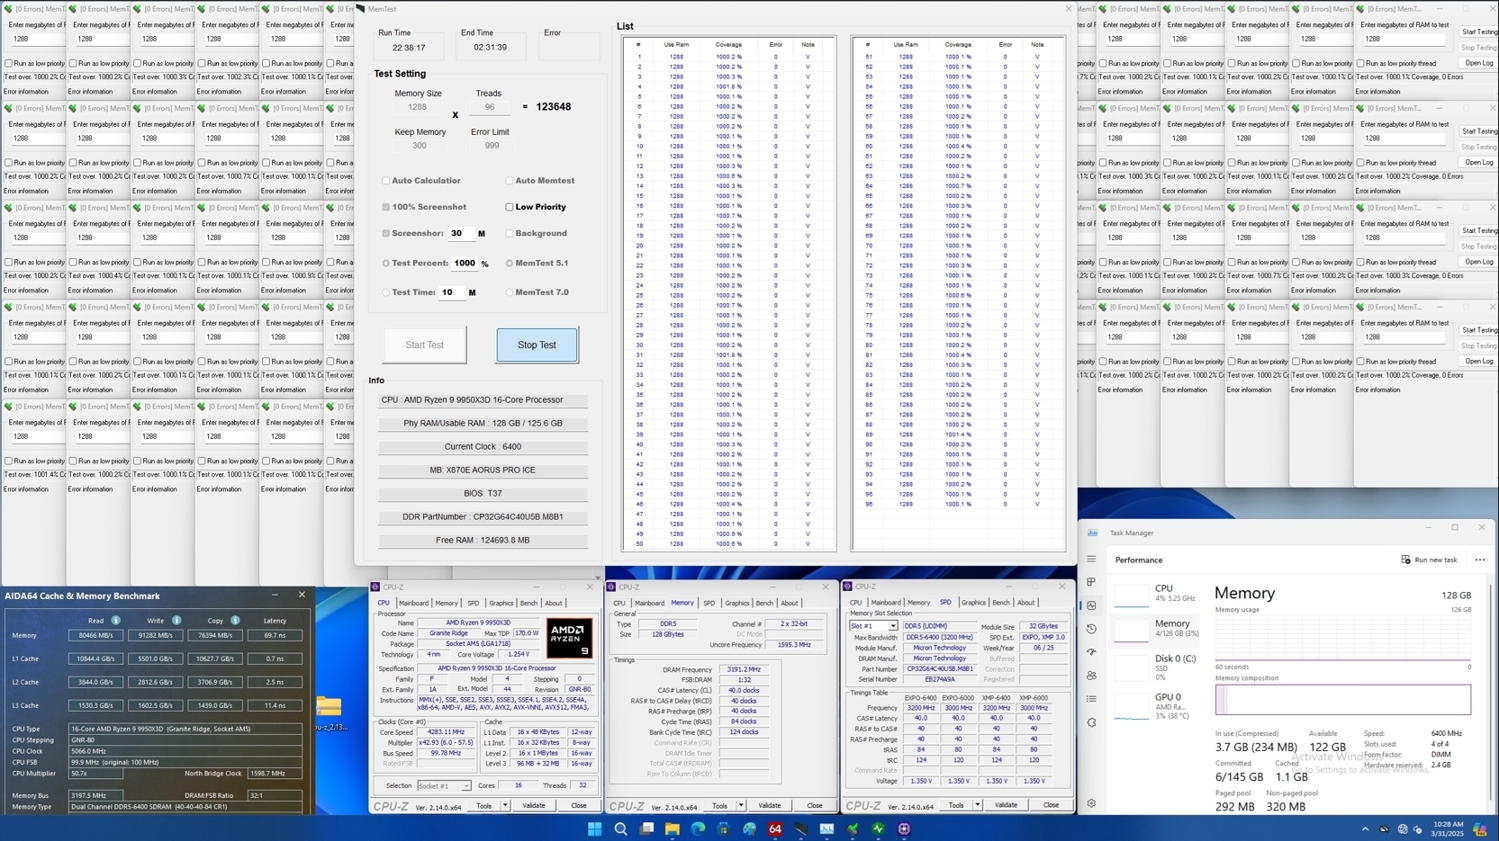Toggle Background checkbox in MemTest

tap(509, 233)
